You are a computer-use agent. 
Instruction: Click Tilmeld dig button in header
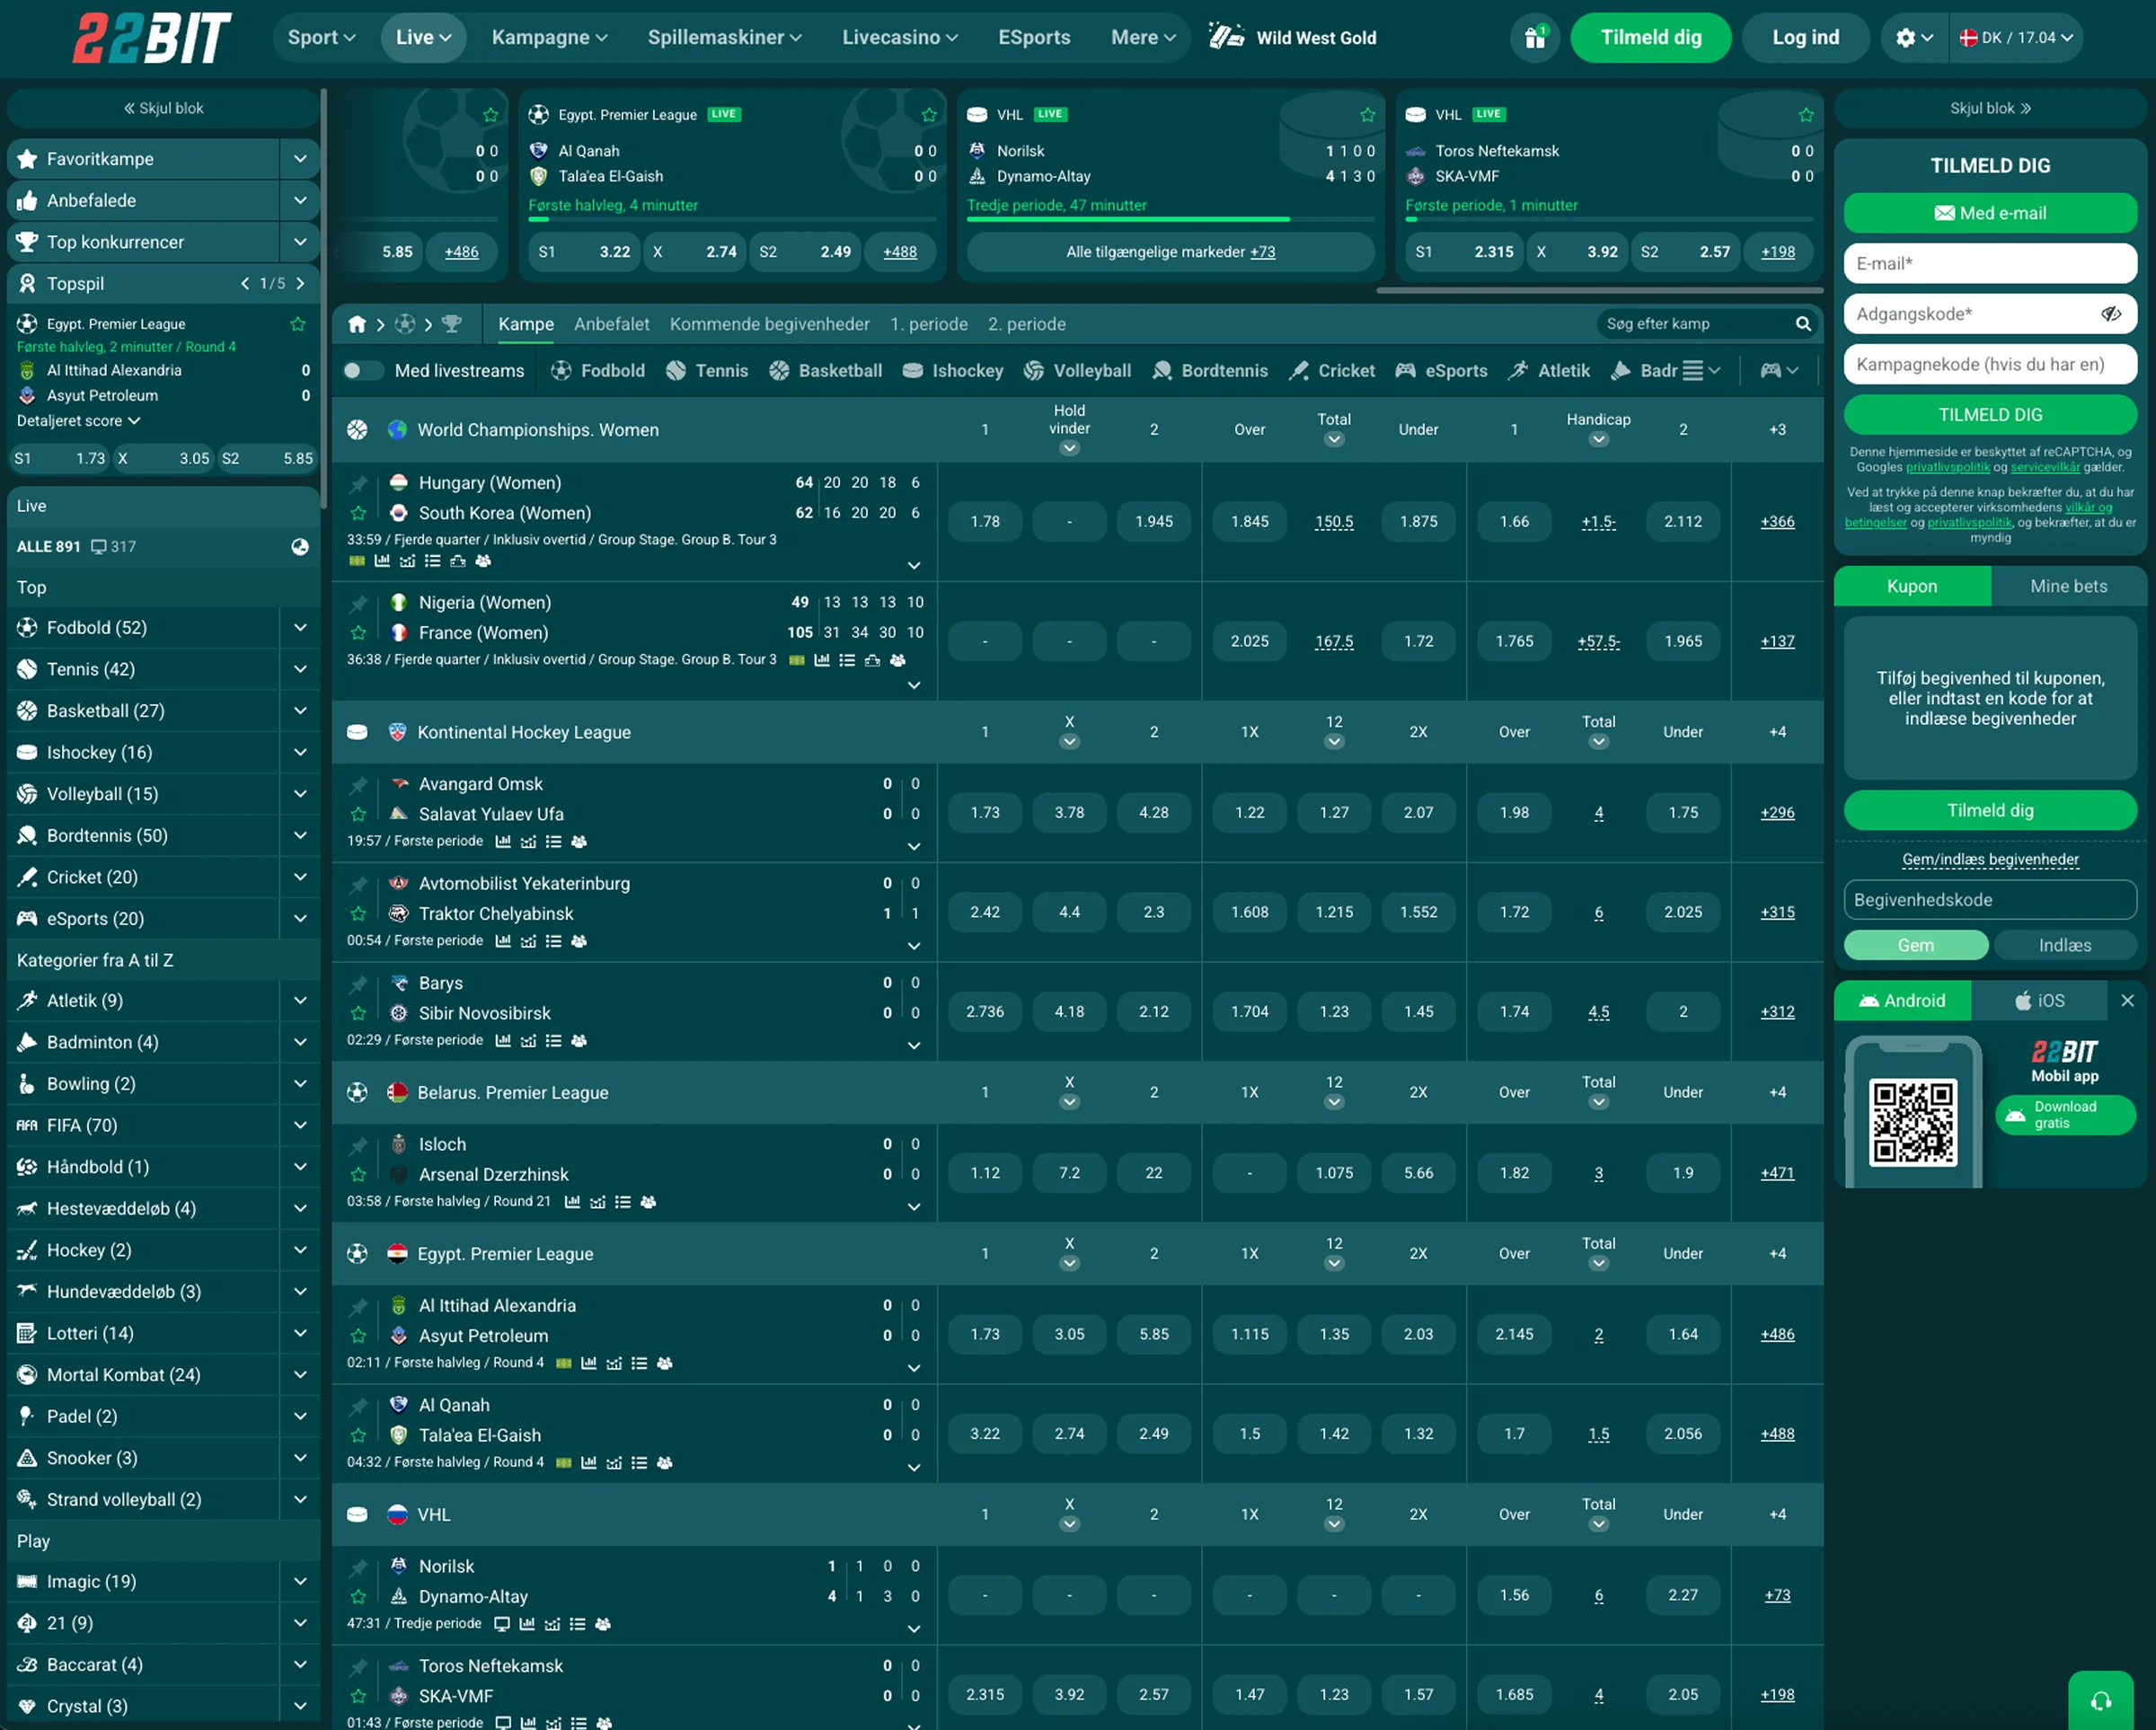(1650, 38)
